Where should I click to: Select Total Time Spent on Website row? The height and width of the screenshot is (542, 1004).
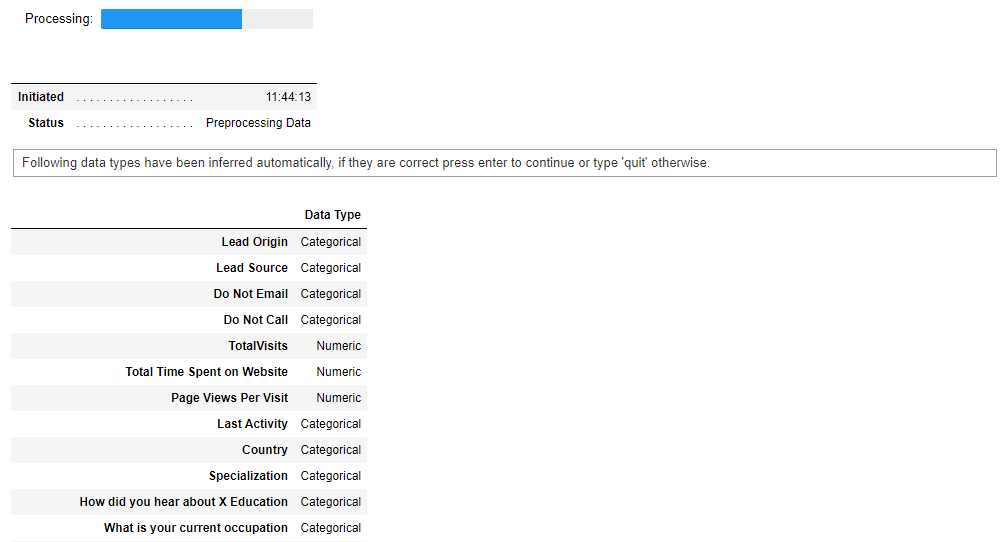[x=206, y=372]
